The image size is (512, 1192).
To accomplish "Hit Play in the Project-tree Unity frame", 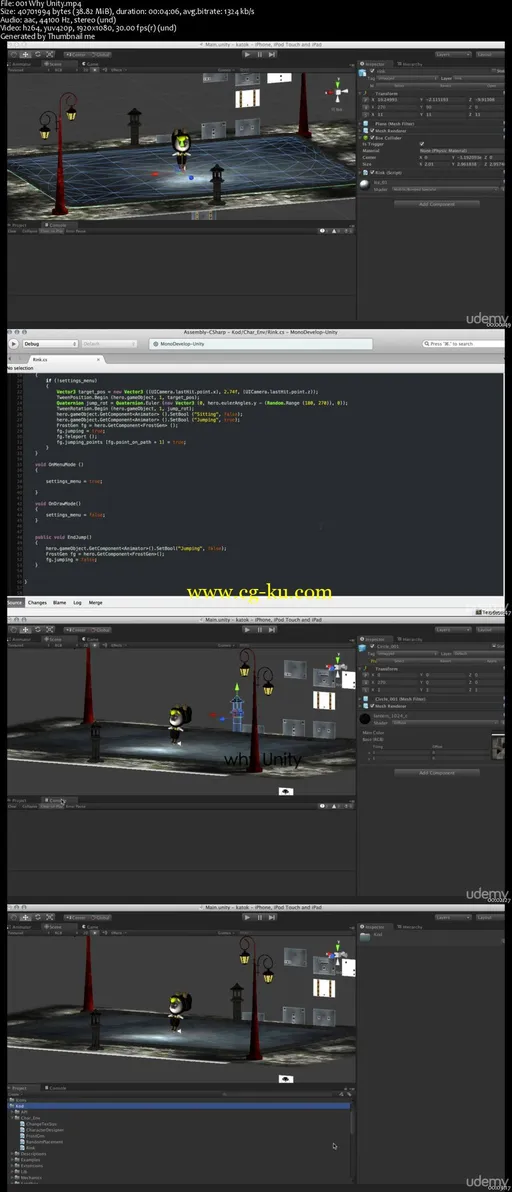I will pos(247,918).
